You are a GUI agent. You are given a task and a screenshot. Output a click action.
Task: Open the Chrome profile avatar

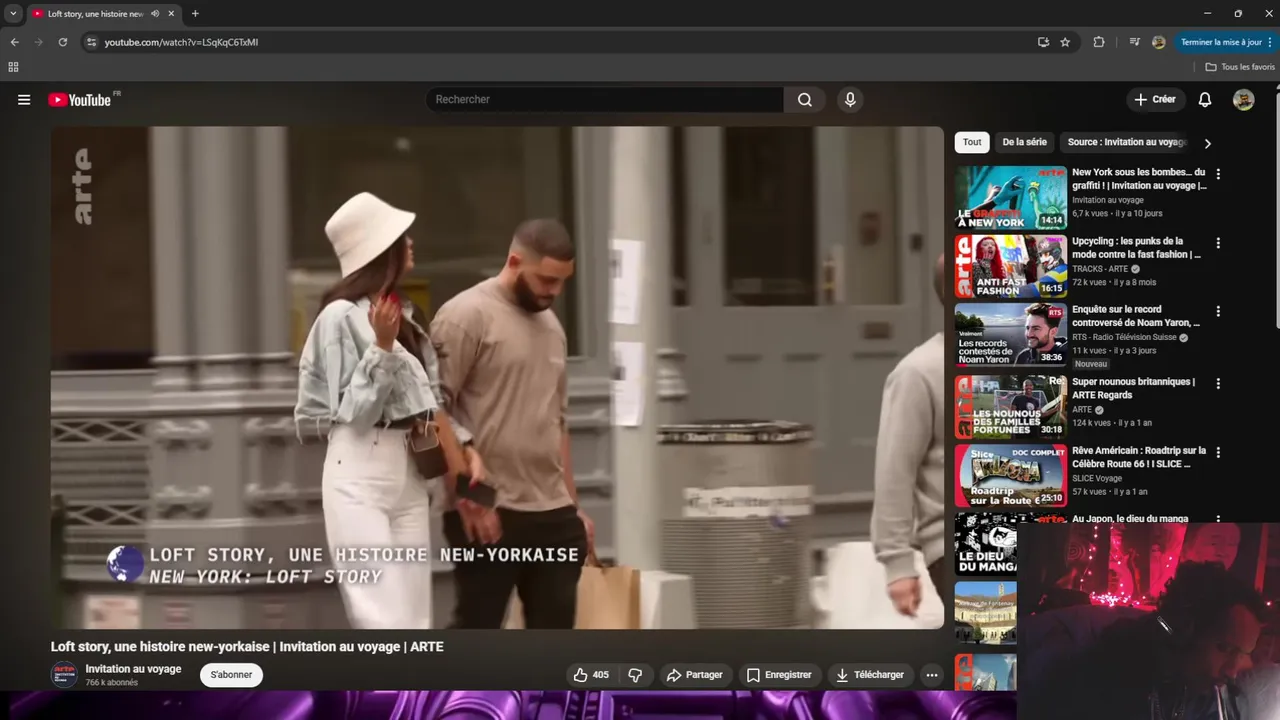(1159, 42)
